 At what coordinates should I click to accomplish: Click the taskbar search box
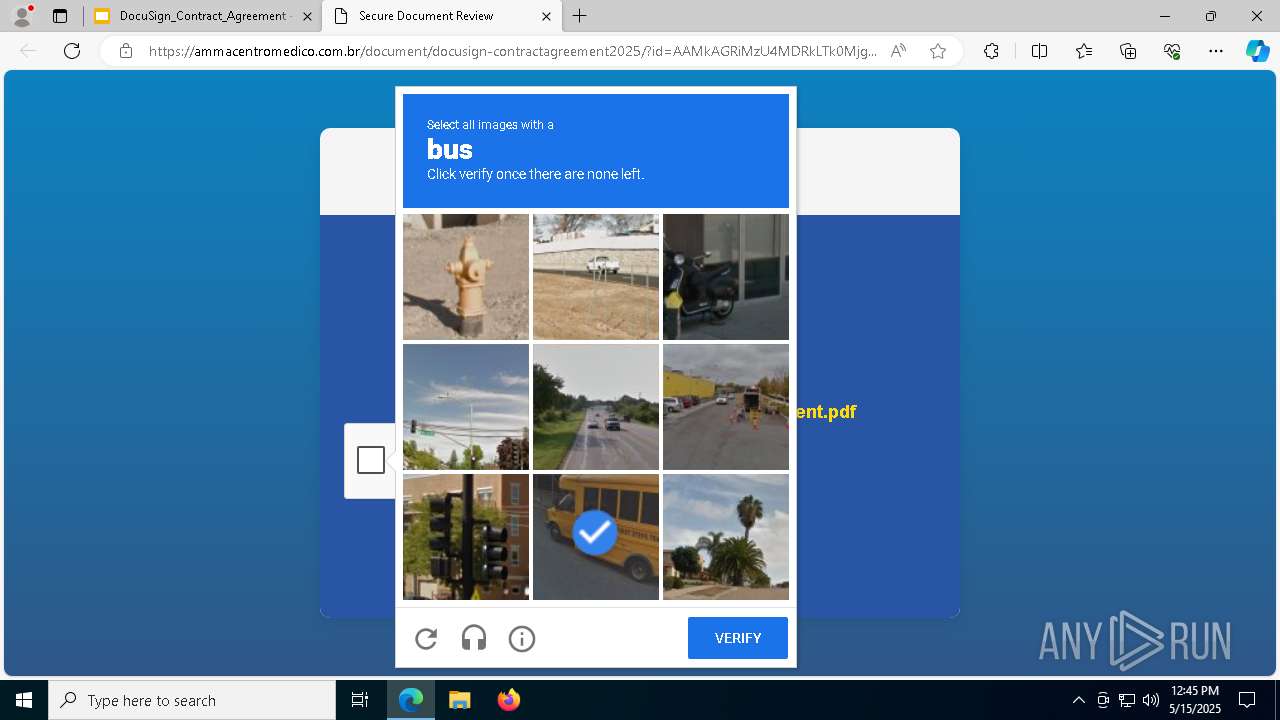[x=192, y=700]
